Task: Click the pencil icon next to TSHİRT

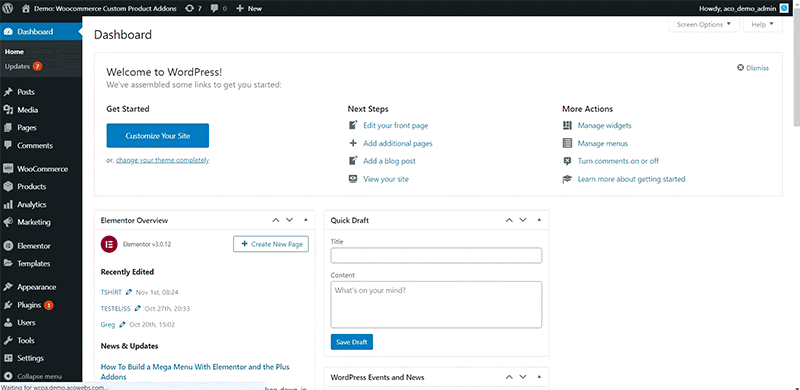Action: pyautogui.click(x=129, y=292)
